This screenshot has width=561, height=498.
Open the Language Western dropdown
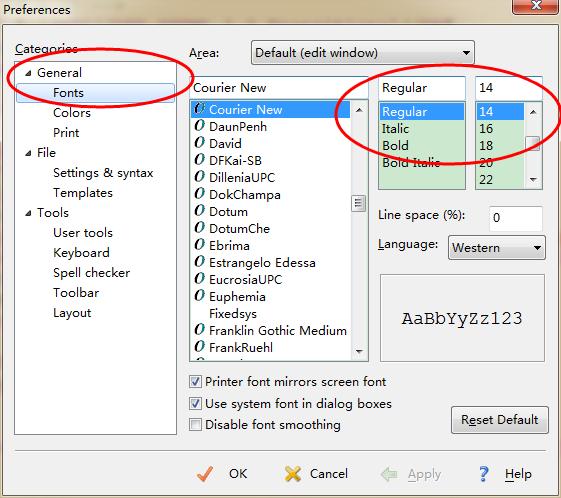point(497,248)
